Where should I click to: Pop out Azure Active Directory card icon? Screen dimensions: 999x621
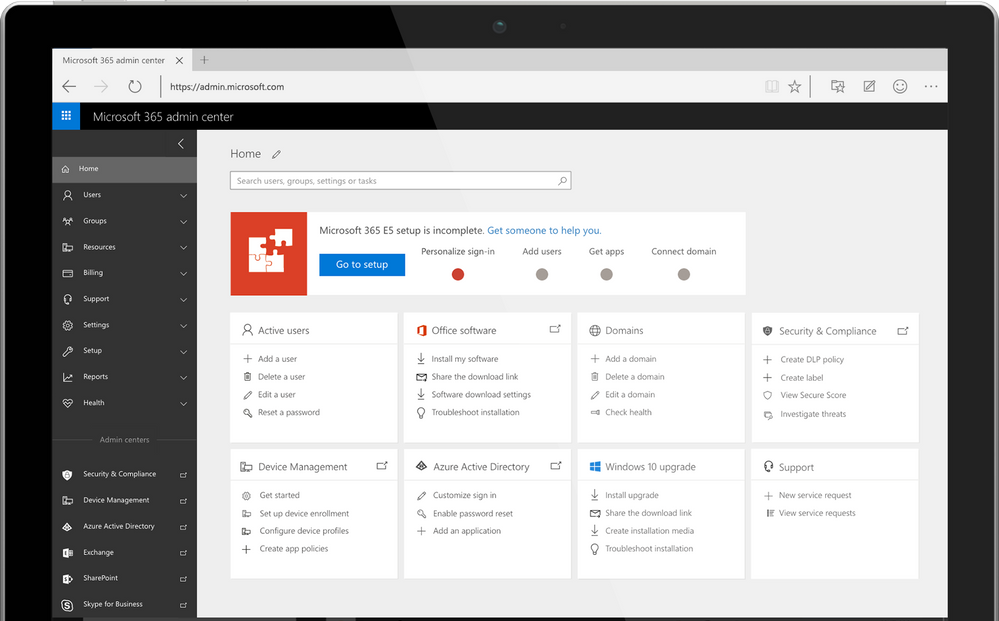click(556, 466)
